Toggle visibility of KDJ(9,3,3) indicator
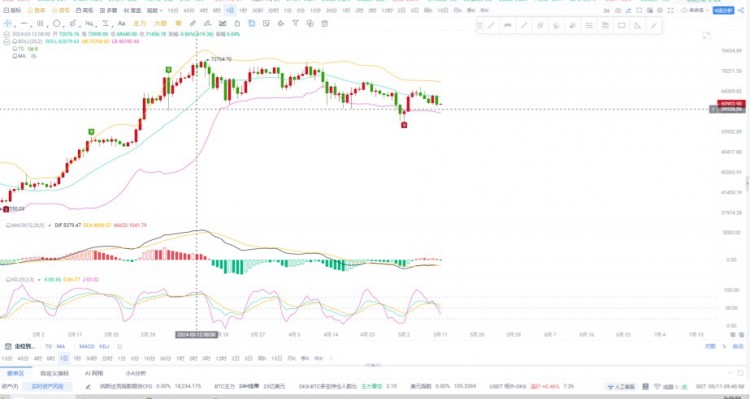The image size is (750, 399). pyautogui.click(x=8, y=279)
